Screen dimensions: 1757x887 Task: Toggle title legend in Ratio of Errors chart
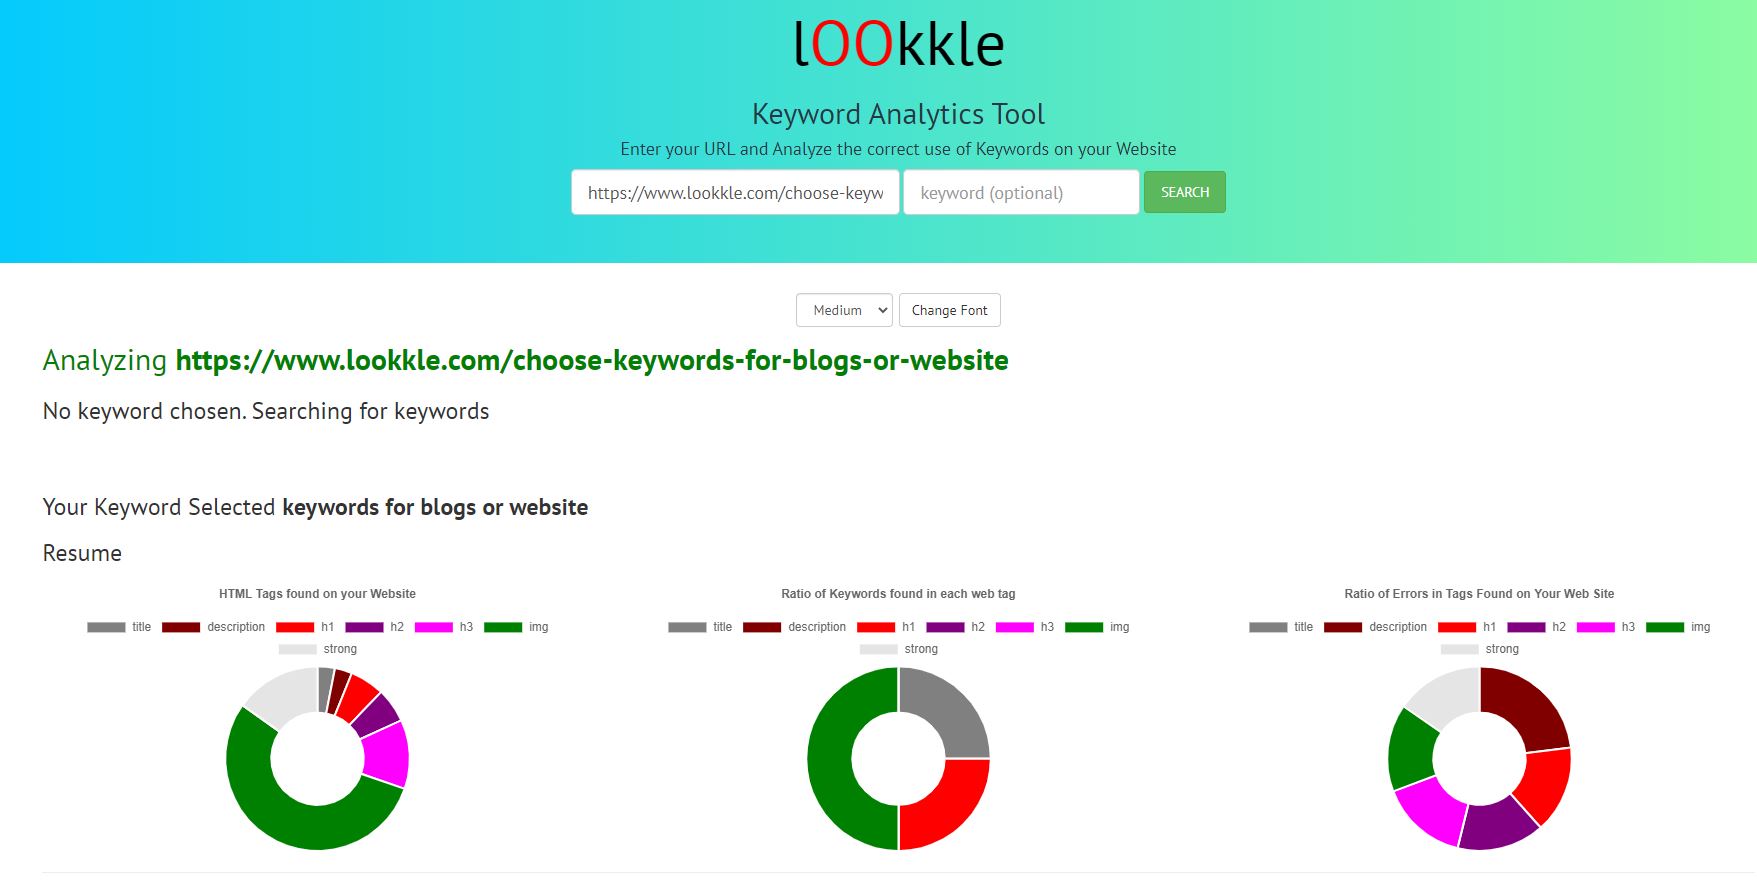(x=1281, y=627)
